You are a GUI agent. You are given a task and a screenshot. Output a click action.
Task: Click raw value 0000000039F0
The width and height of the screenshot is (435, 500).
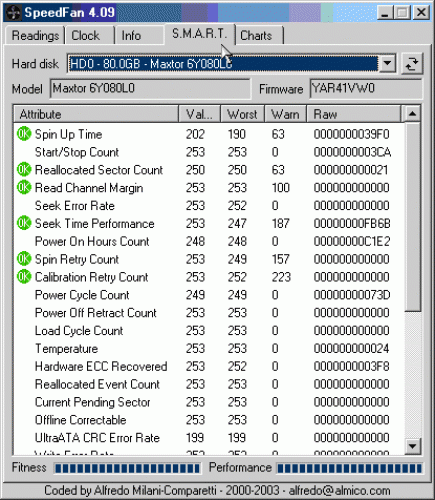351,134
